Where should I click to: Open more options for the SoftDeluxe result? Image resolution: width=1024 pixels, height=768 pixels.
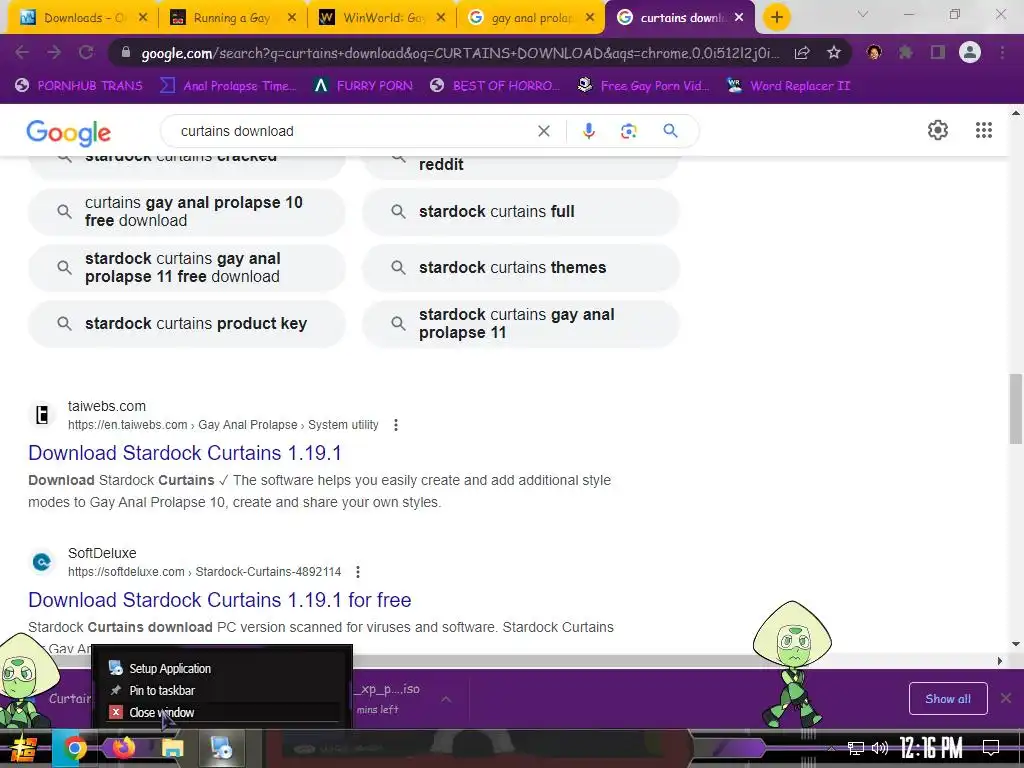[358, 572]
